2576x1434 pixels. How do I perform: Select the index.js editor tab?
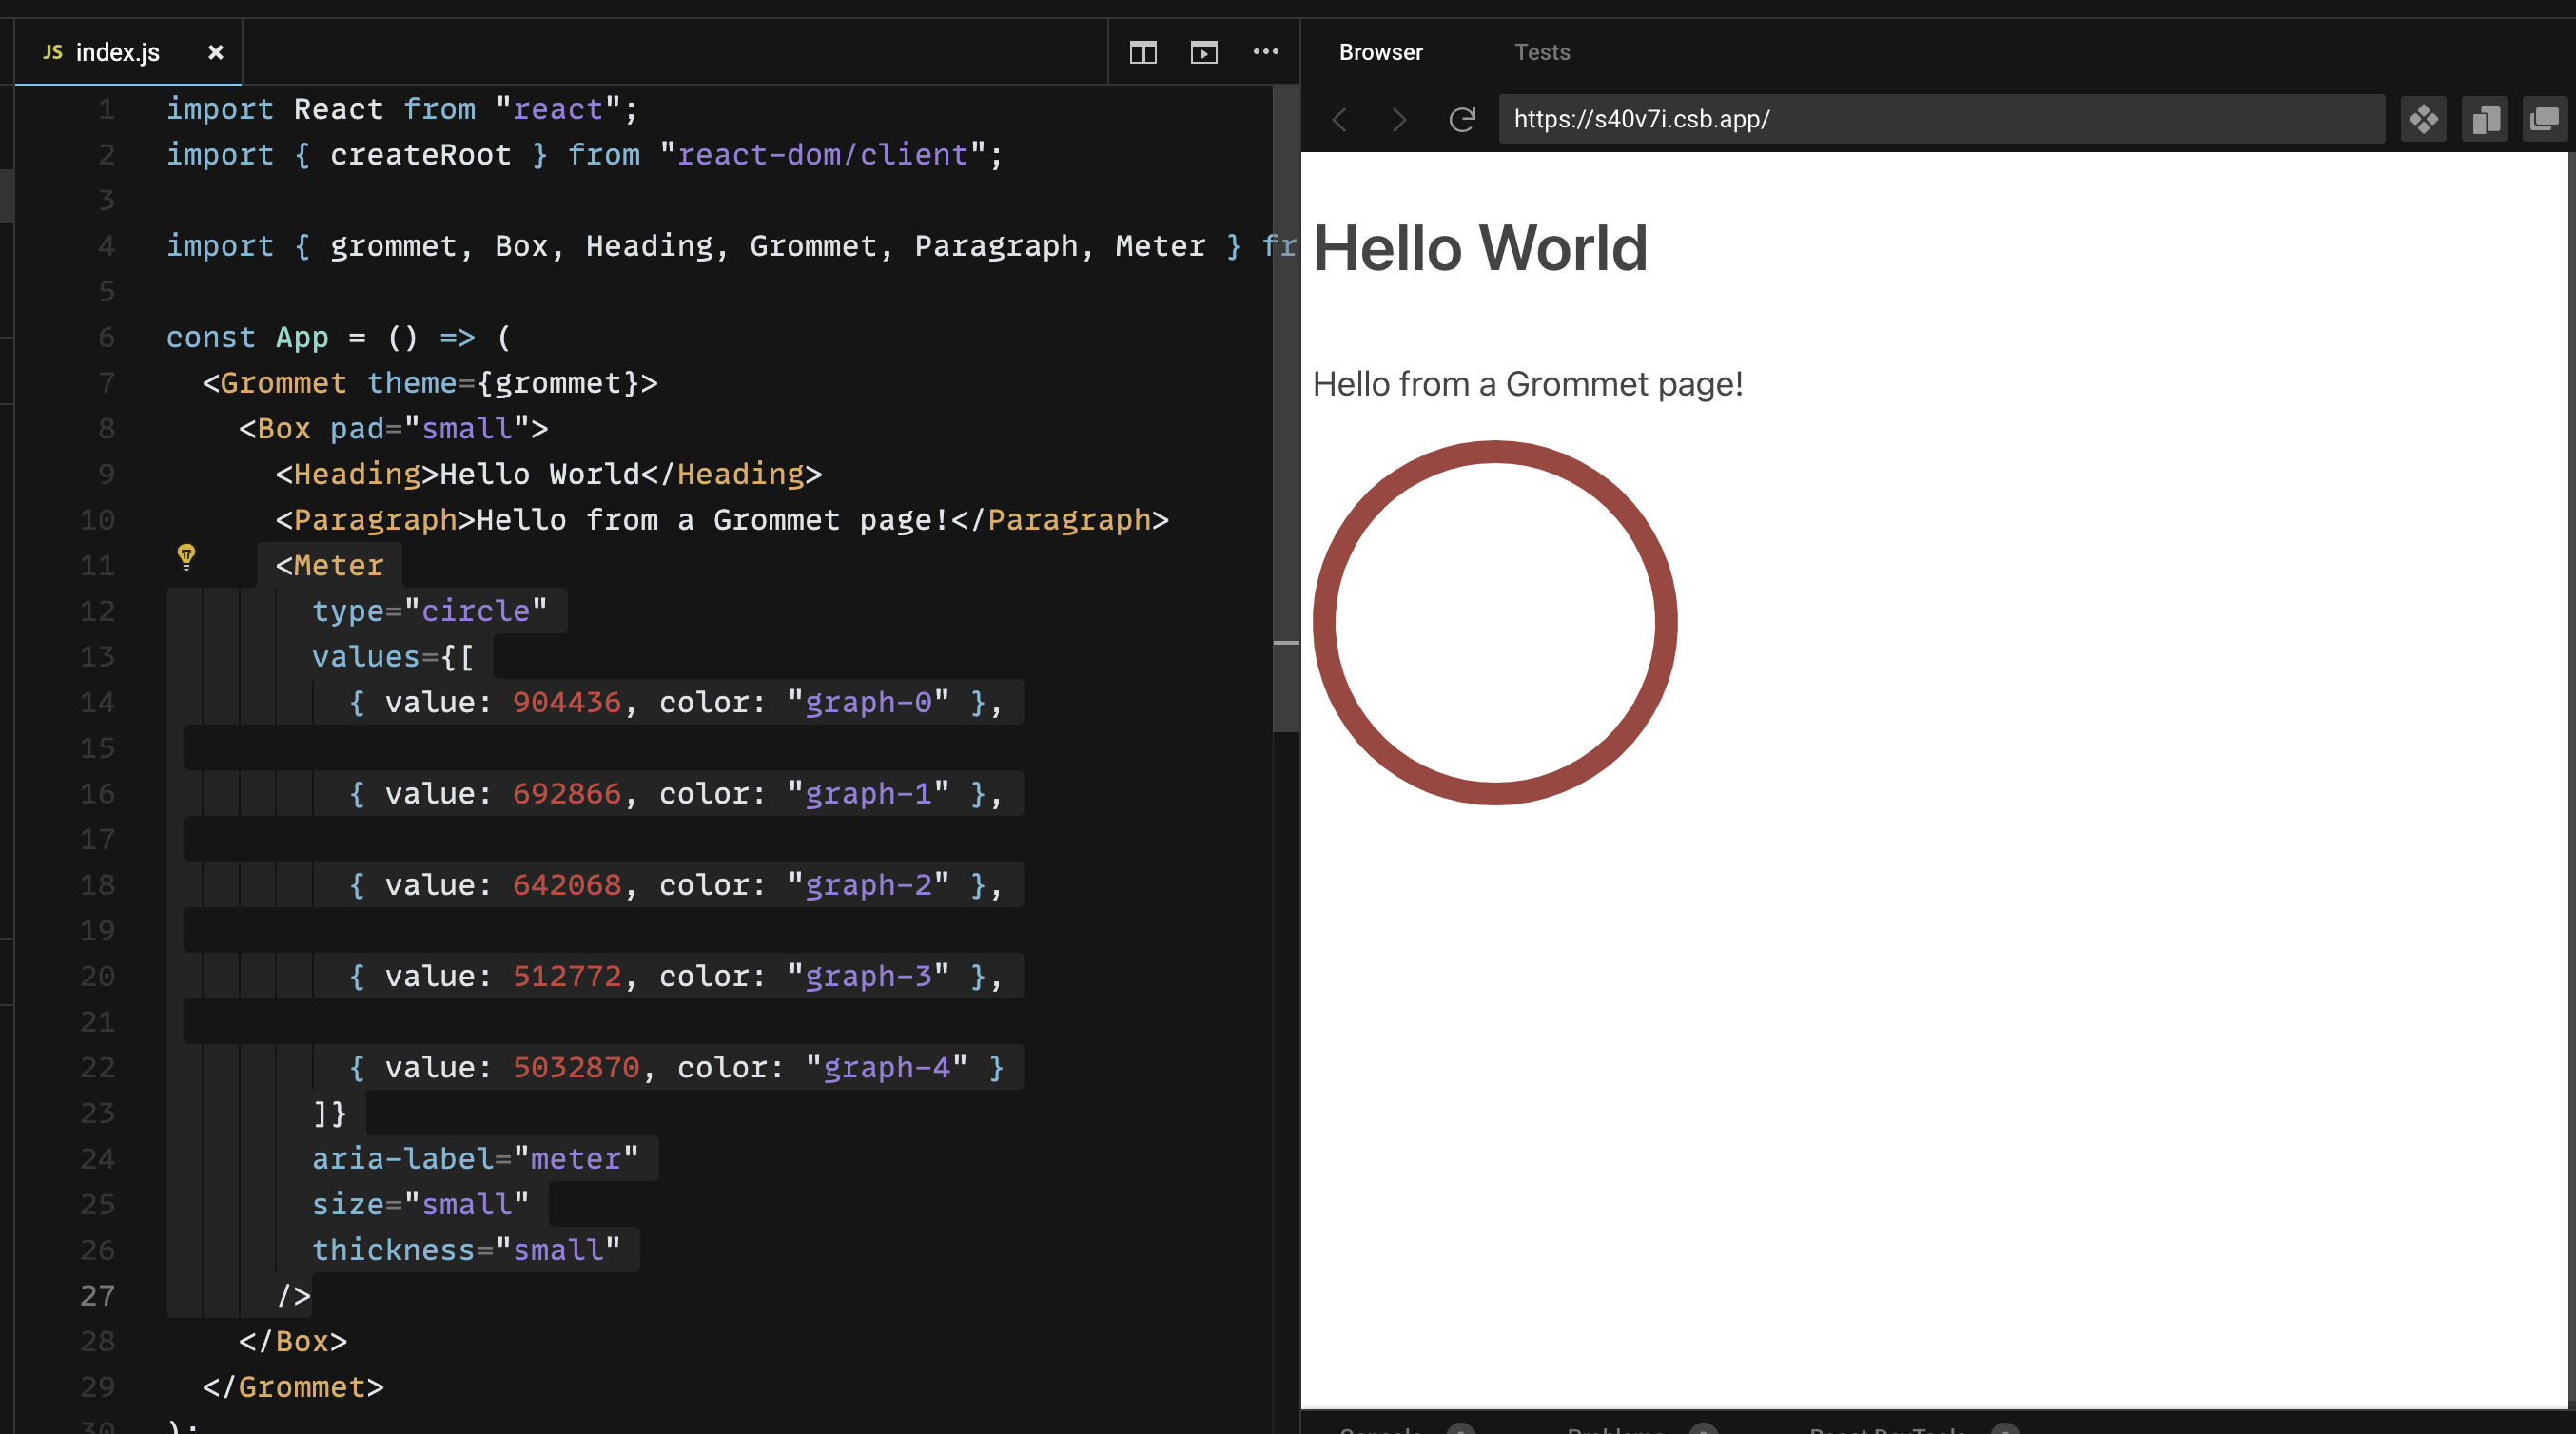[118, 51]
